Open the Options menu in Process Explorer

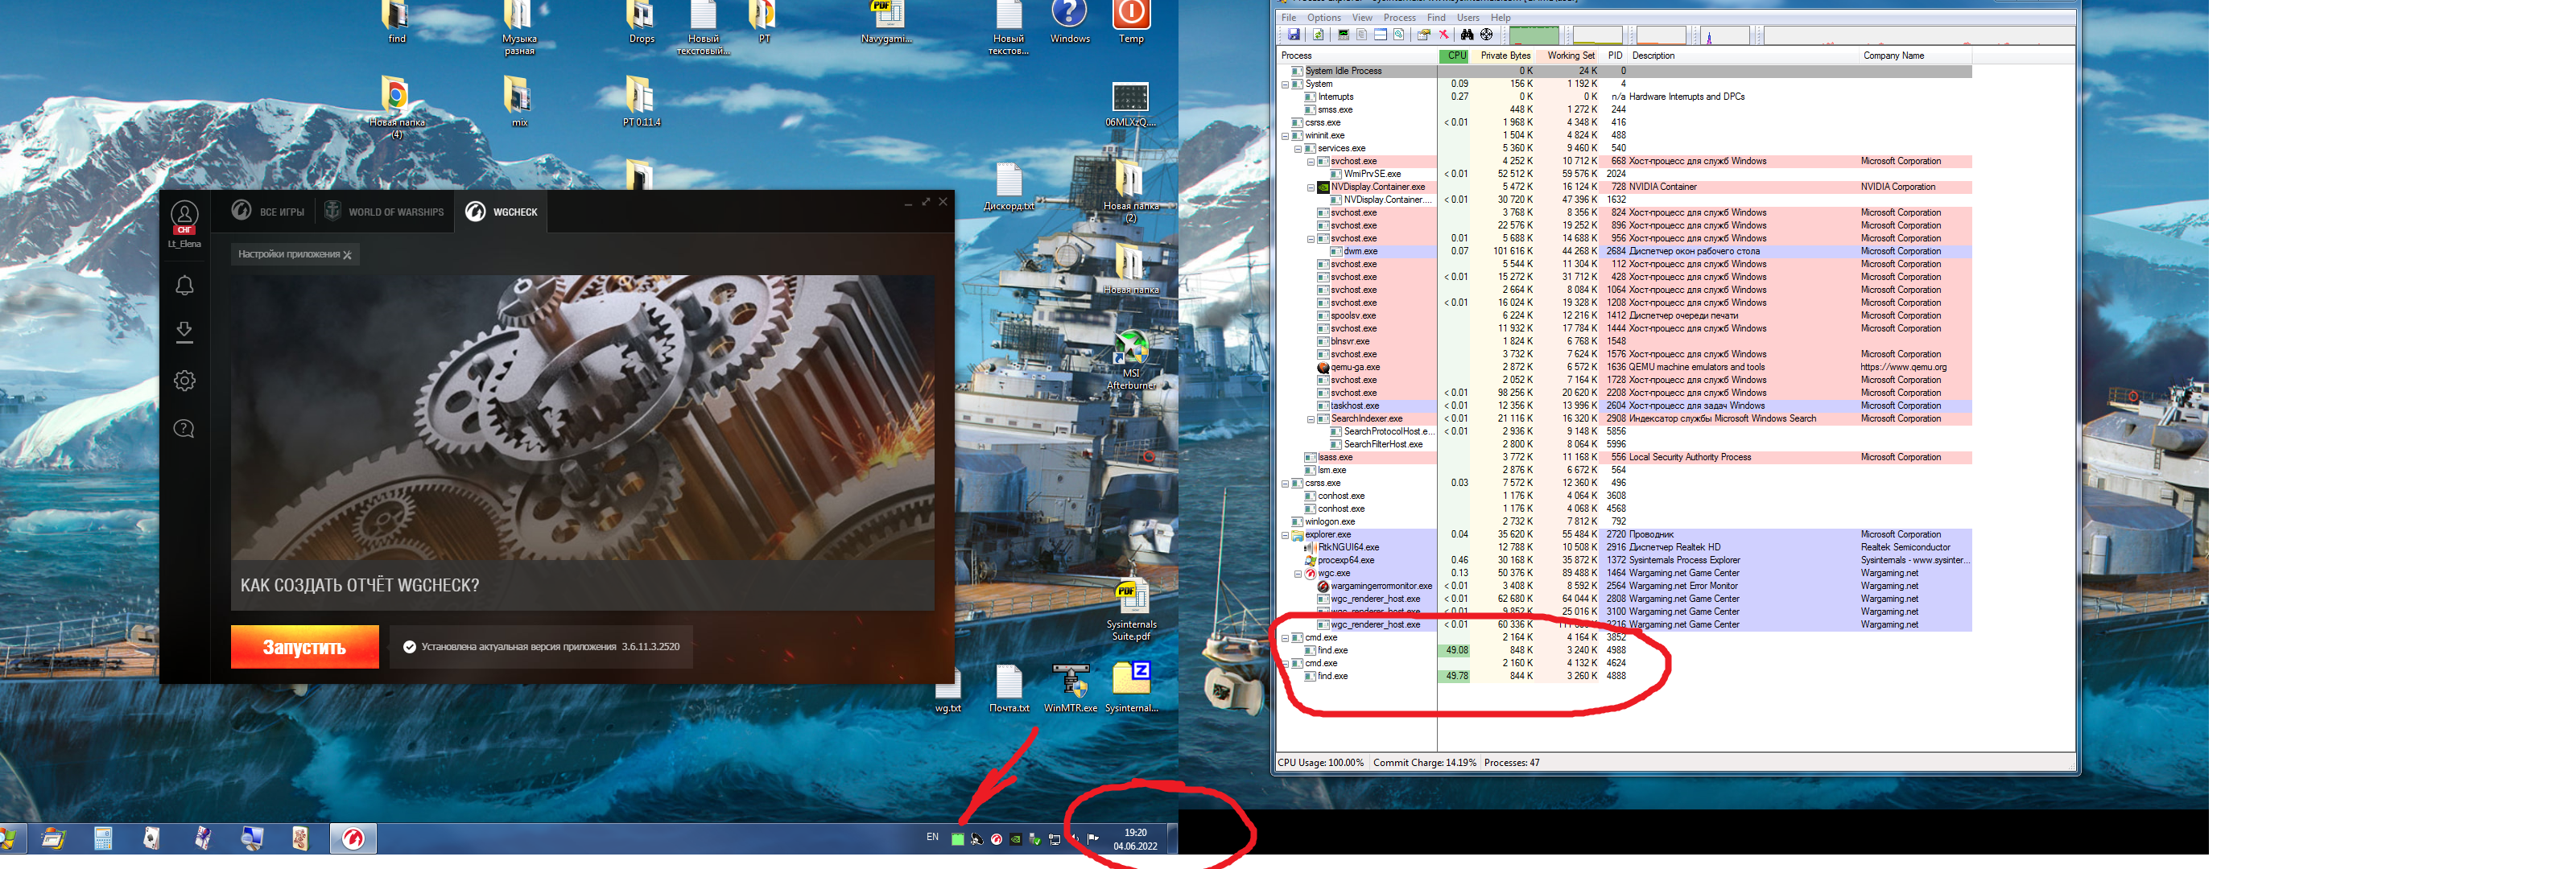point(1323,18)
